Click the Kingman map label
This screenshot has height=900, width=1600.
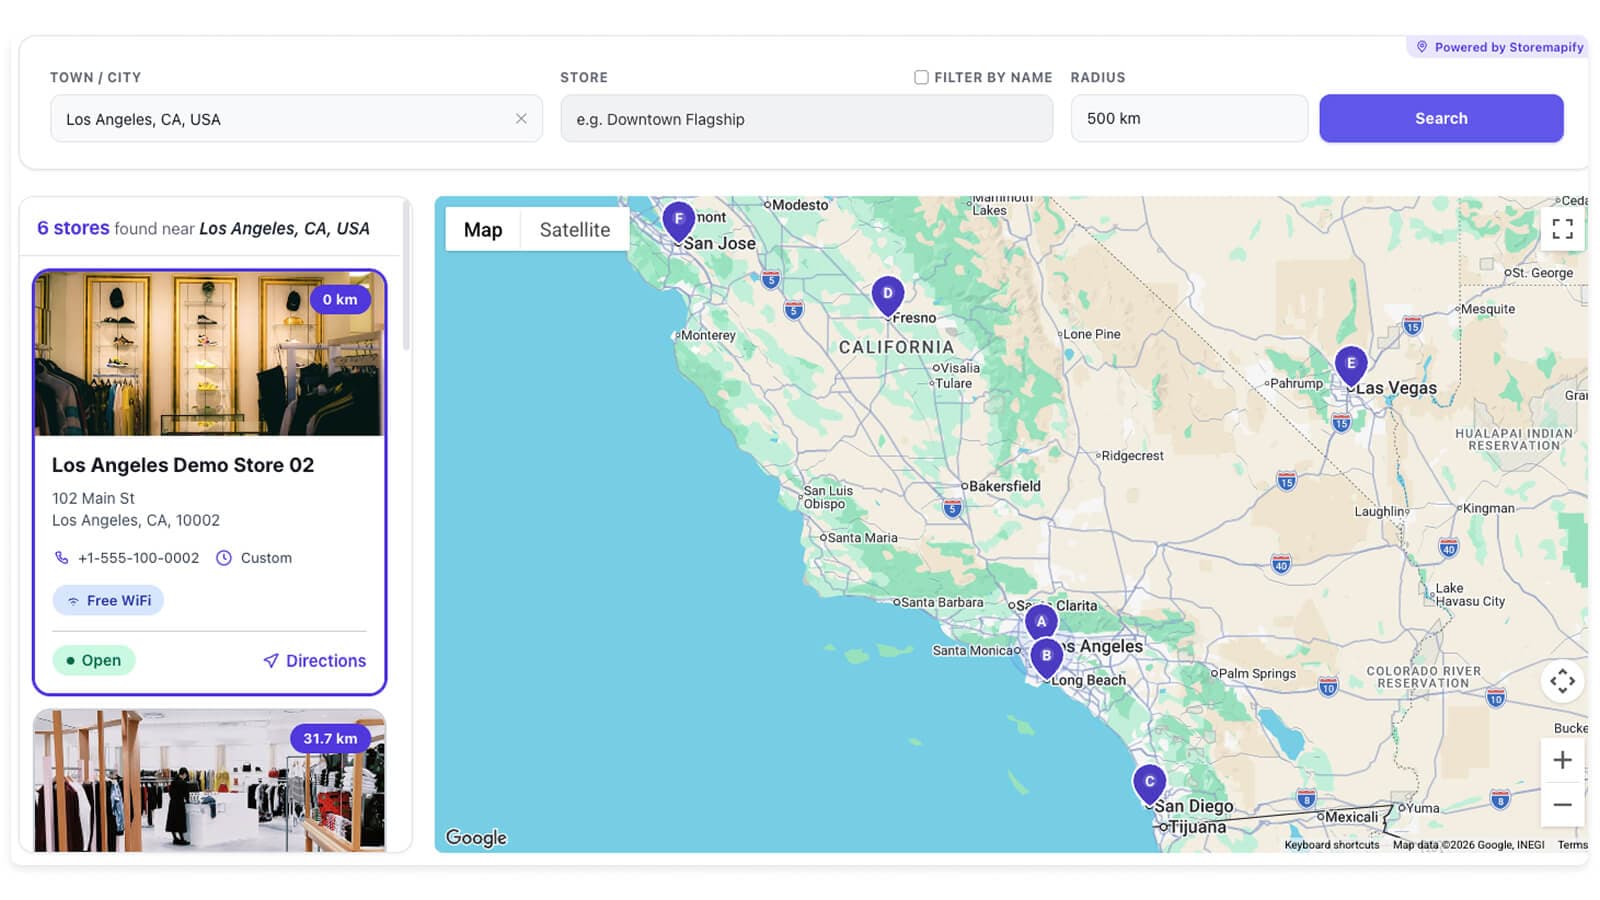click(x=1487, y=508)
